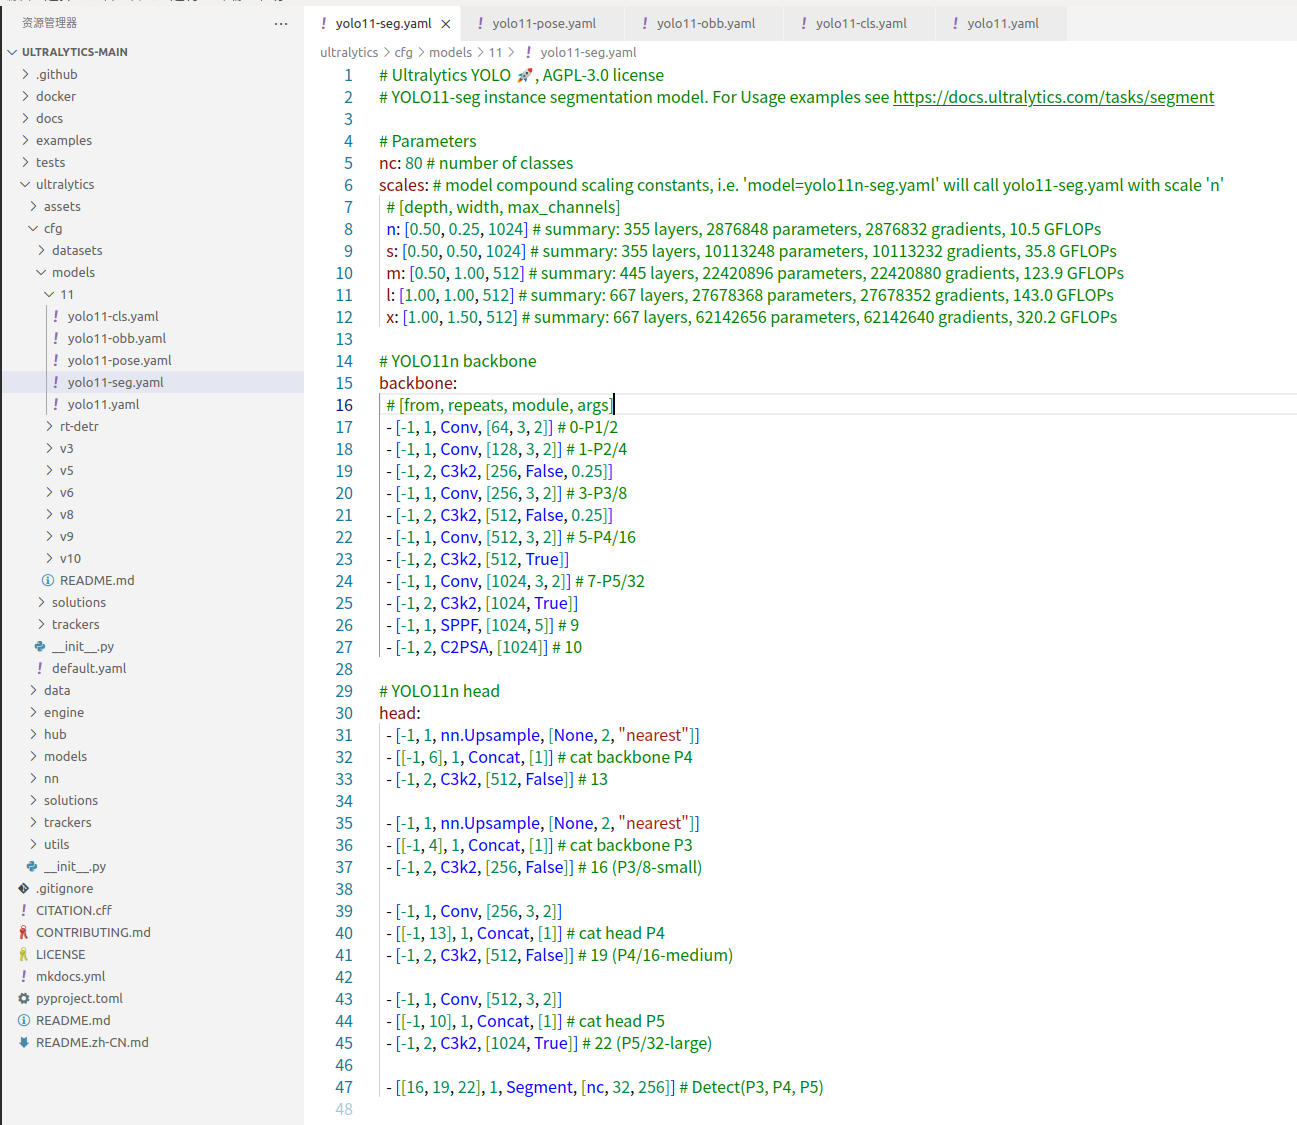Image resolution: width=1297 pixels, height=1125 pixels.
Task: Click the 'C2PSA' module name on line 27
Action: pos(465,647)
